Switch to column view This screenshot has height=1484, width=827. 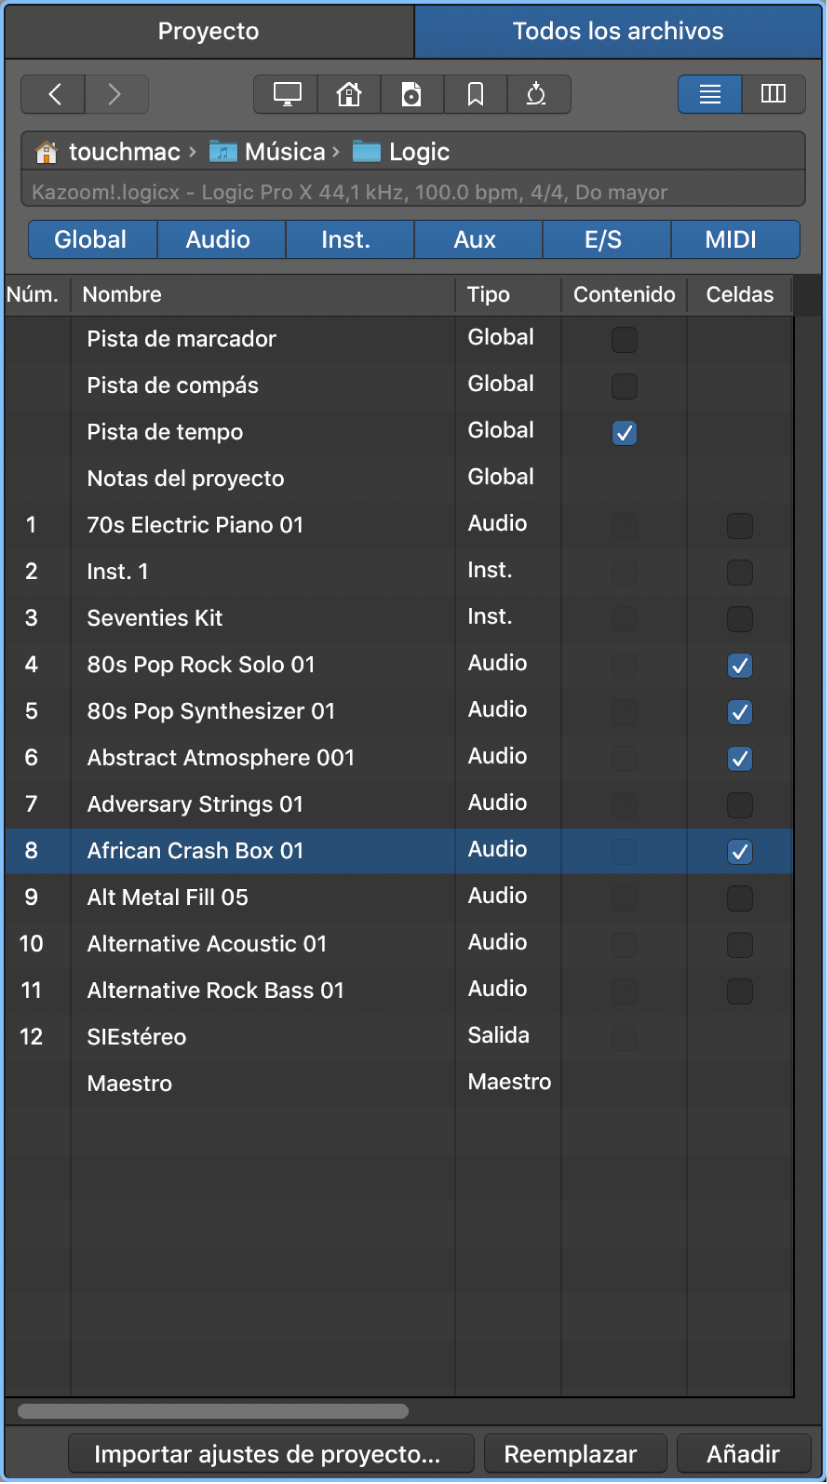click(773, 94)
